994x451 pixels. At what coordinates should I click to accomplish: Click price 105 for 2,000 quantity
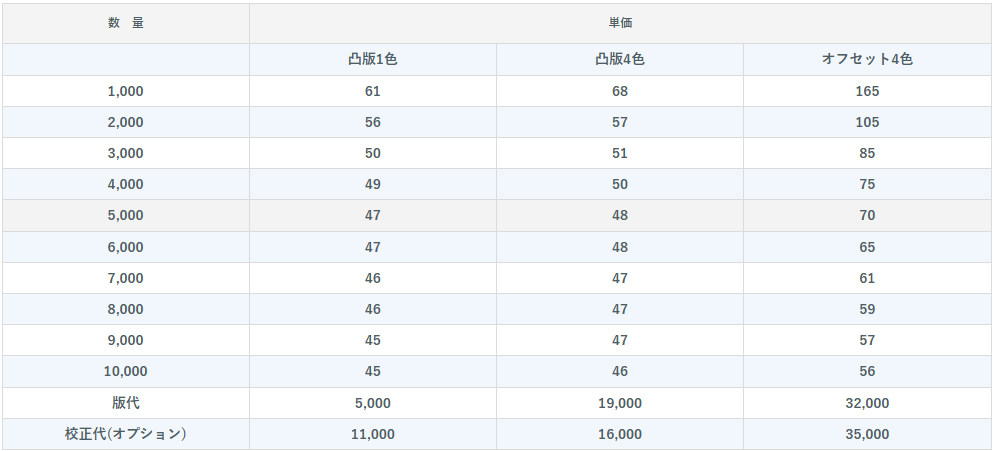(x=867, y=122)
